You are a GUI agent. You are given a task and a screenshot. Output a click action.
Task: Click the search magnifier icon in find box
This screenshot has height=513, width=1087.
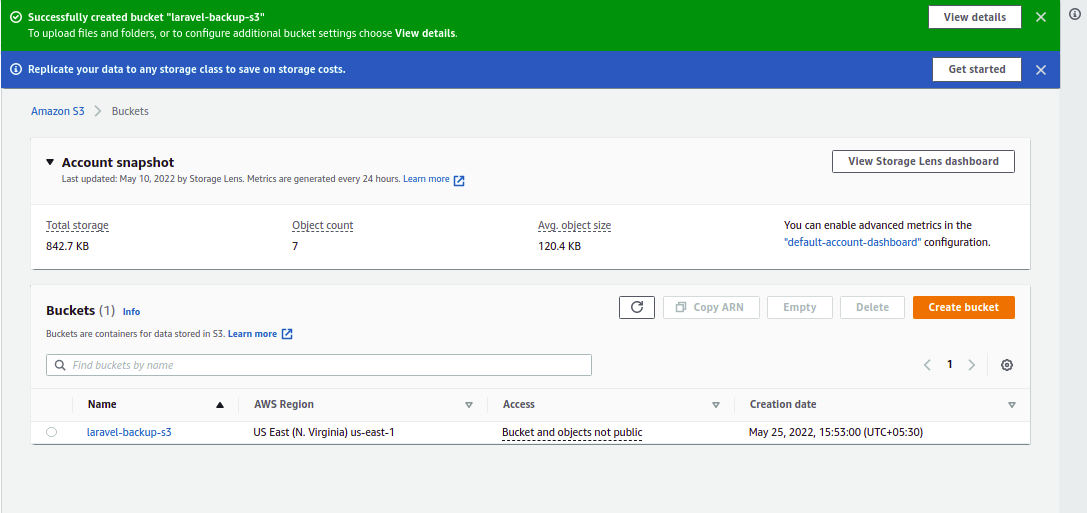pyautogui.click(x=60, y=365)
